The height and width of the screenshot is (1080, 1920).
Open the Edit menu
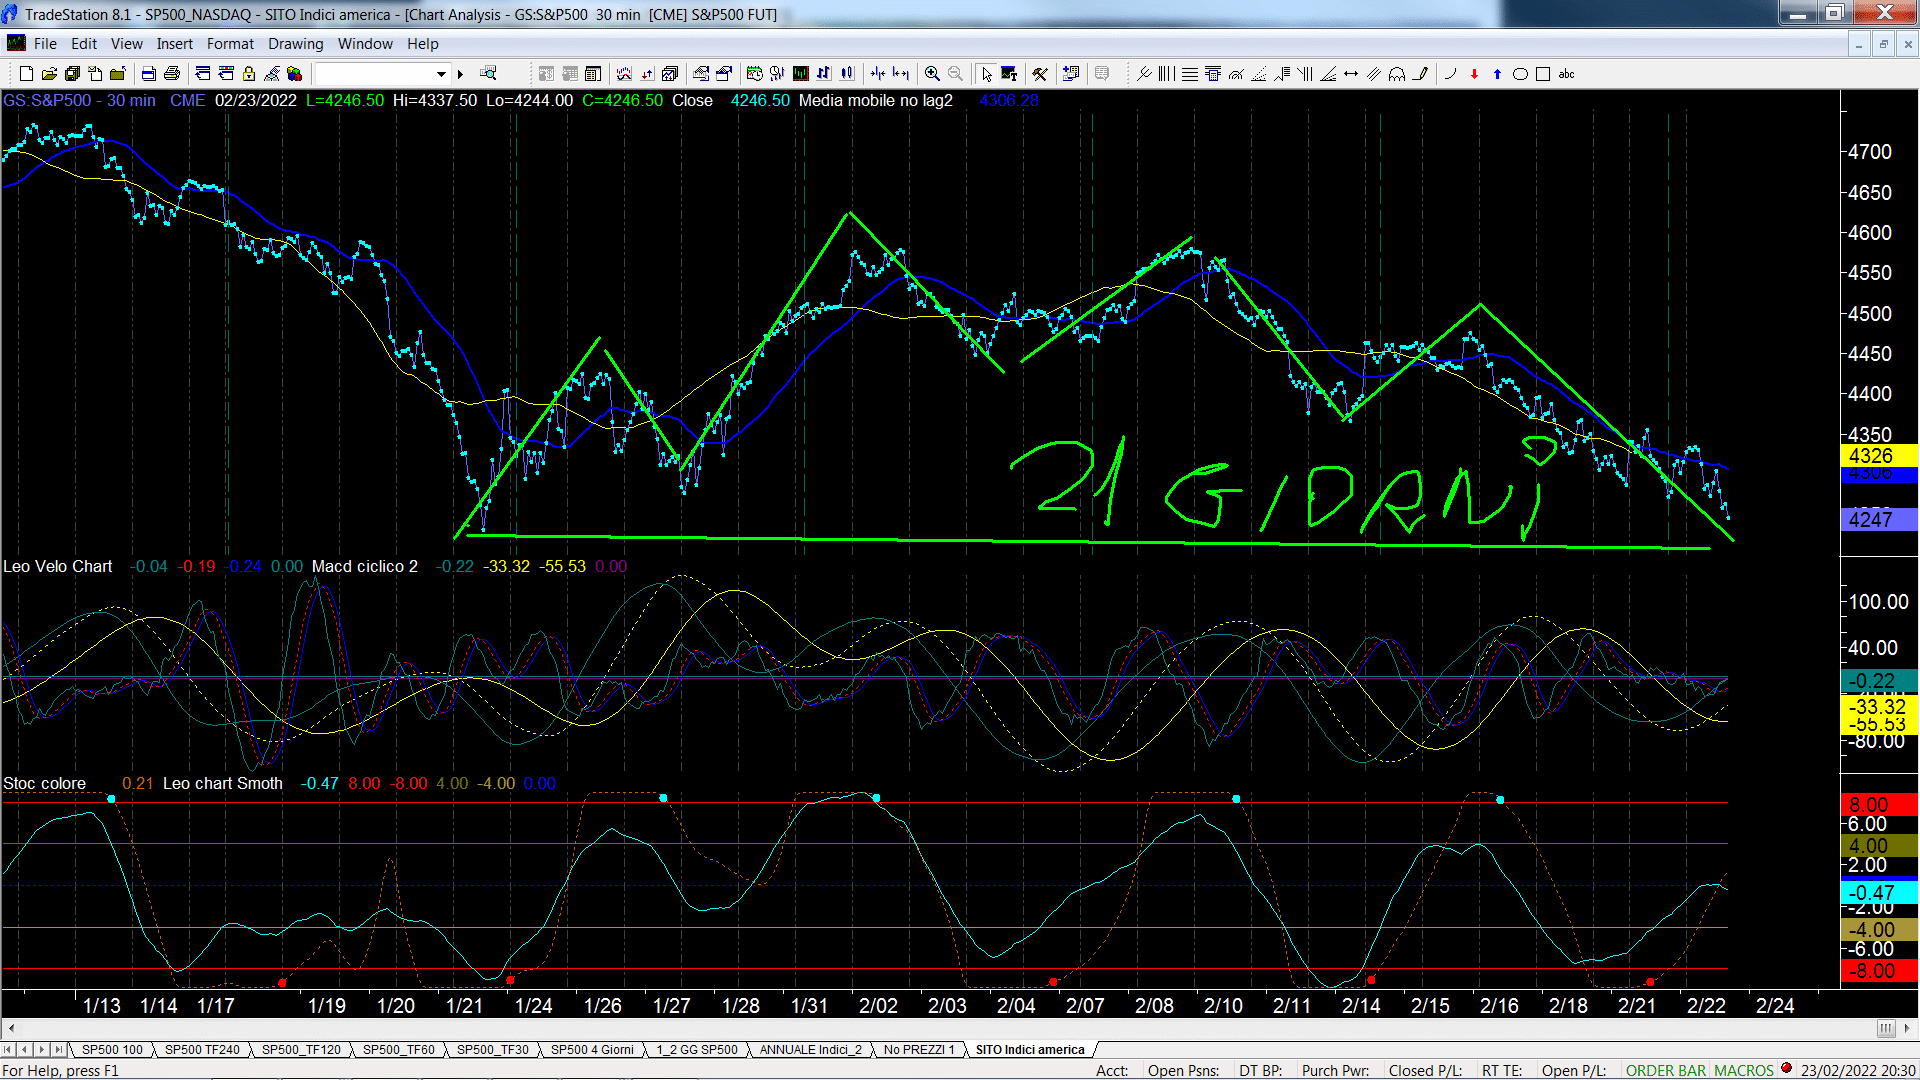84,43
